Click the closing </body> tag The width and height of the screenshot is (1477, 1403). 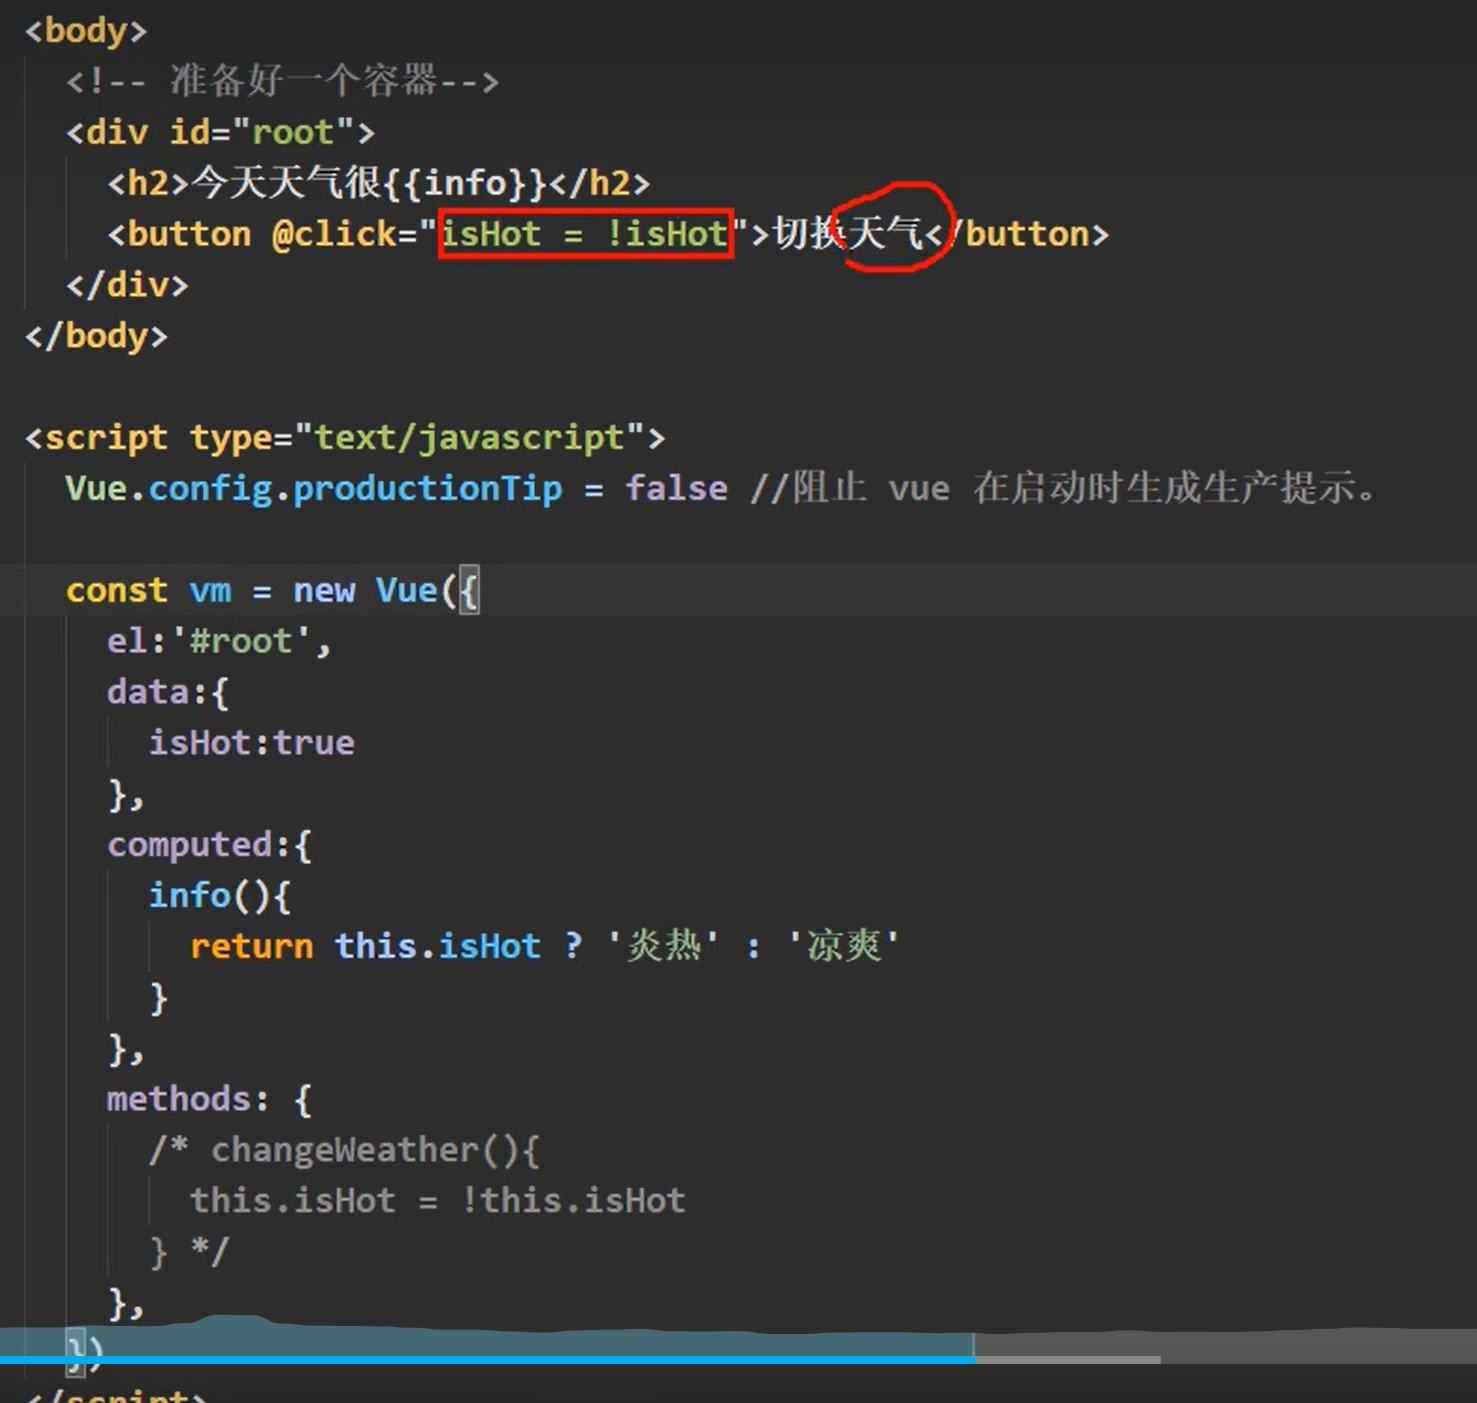click(x=96, y=336)
